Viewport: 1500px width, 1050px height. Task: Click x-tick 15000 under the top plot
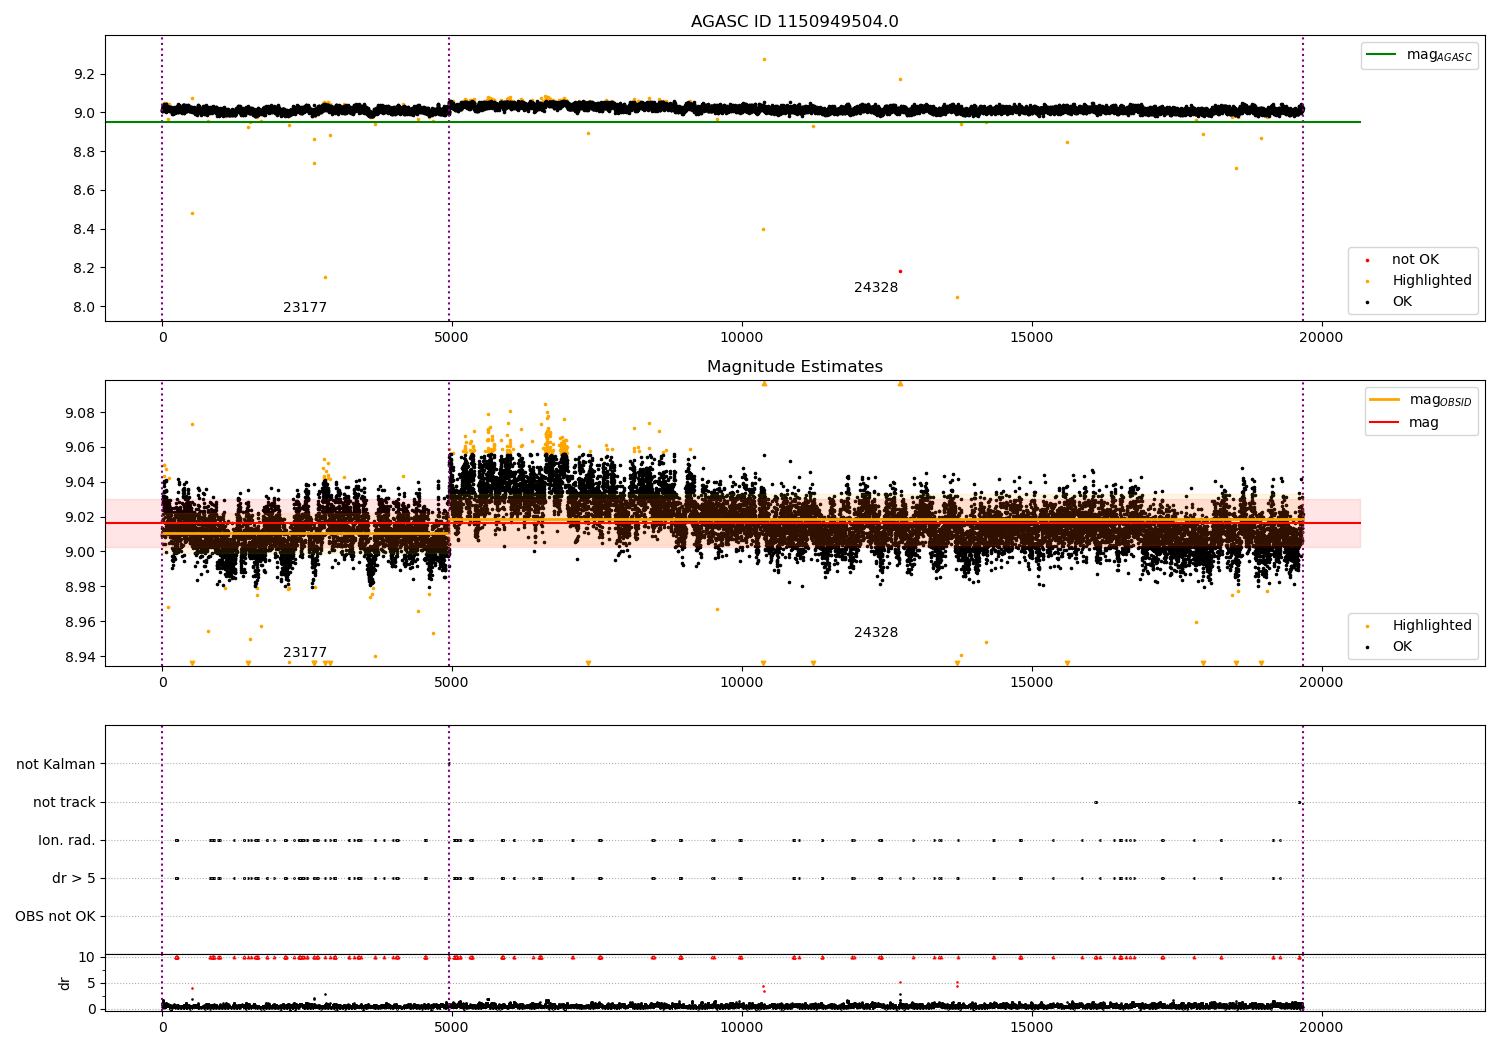pyautogui.click(x=1032, y=337)
